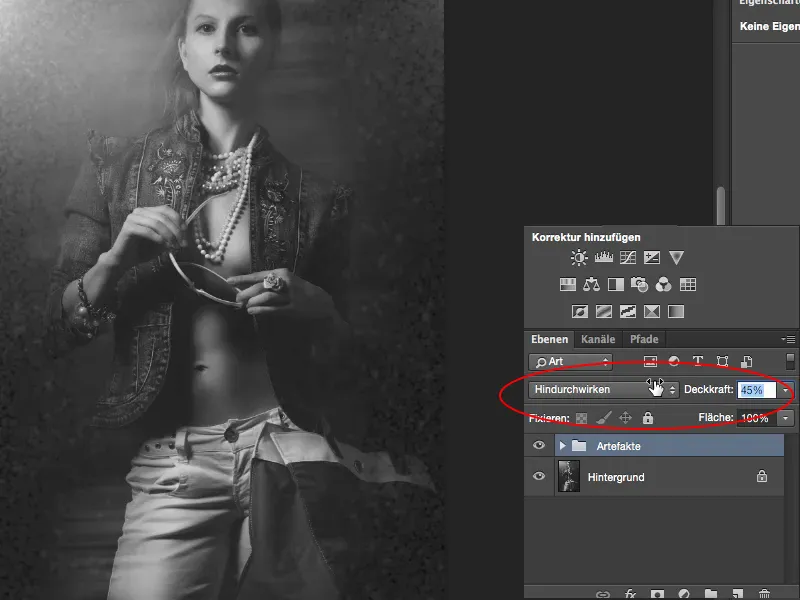Open the Art filter type dropdown

coord(570,362)
